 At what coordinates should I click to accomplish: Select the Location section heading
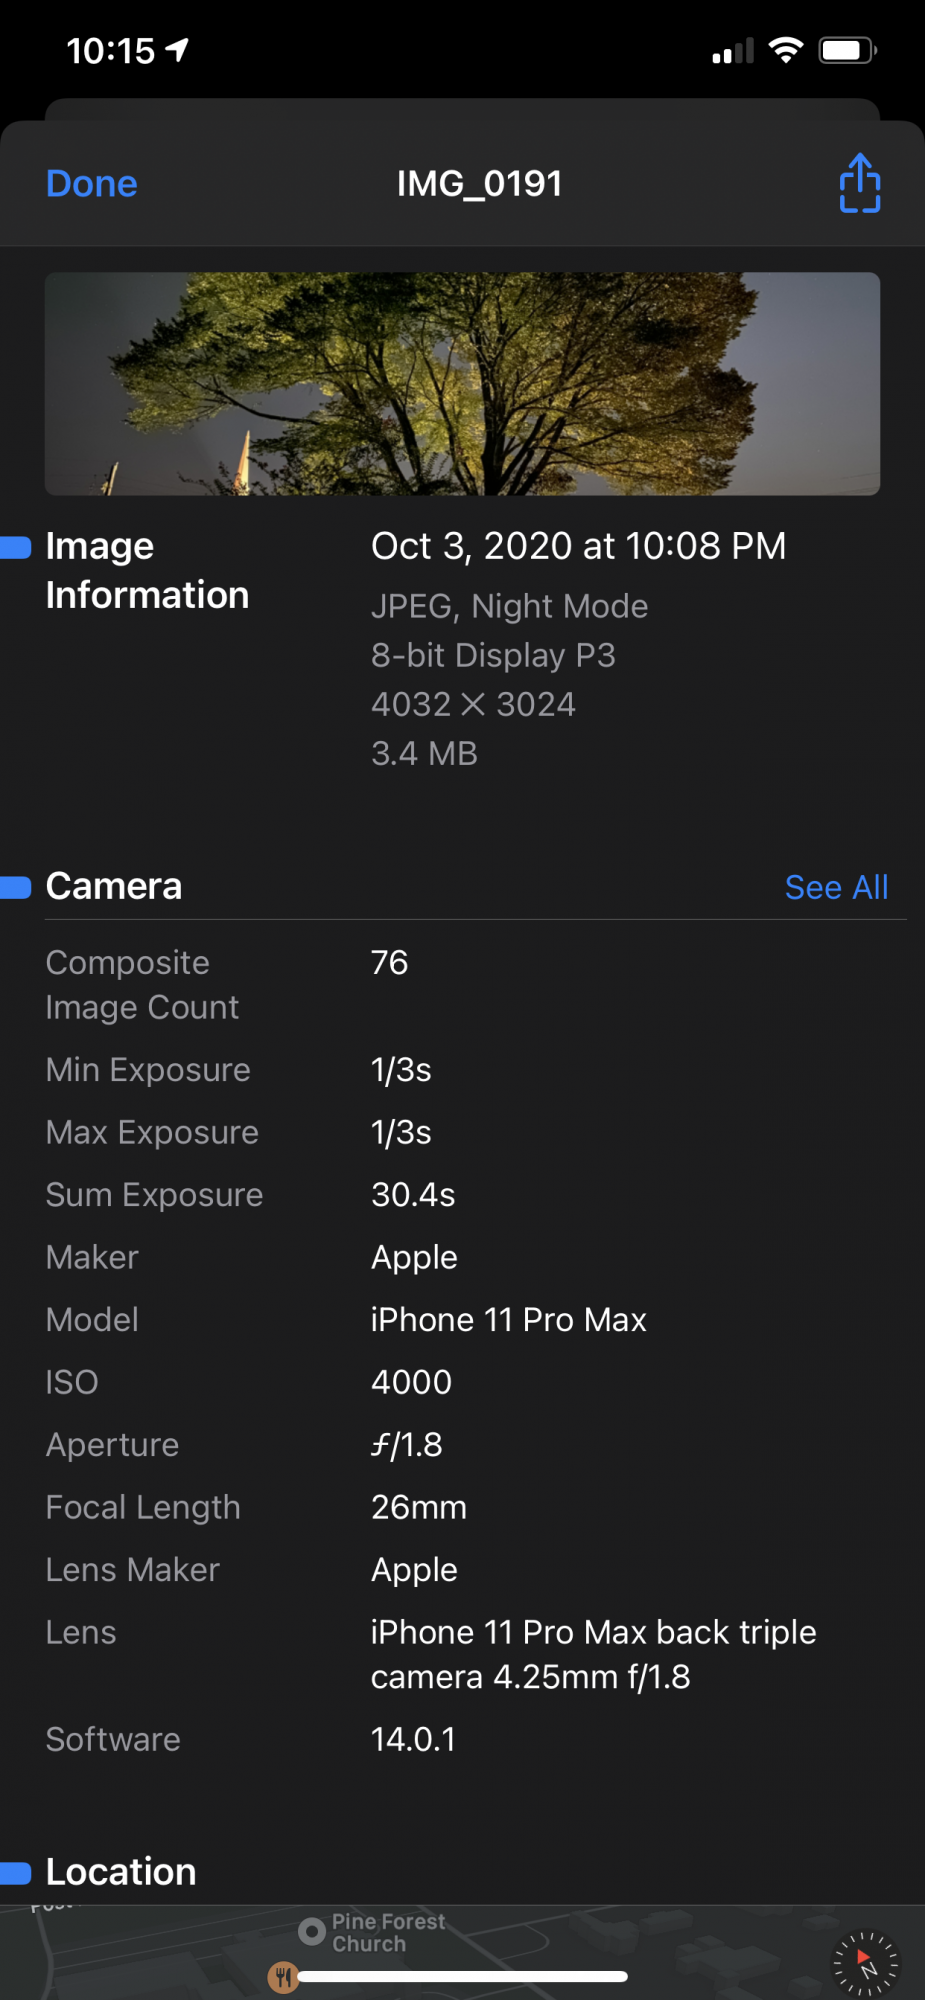coord(121,1872)
